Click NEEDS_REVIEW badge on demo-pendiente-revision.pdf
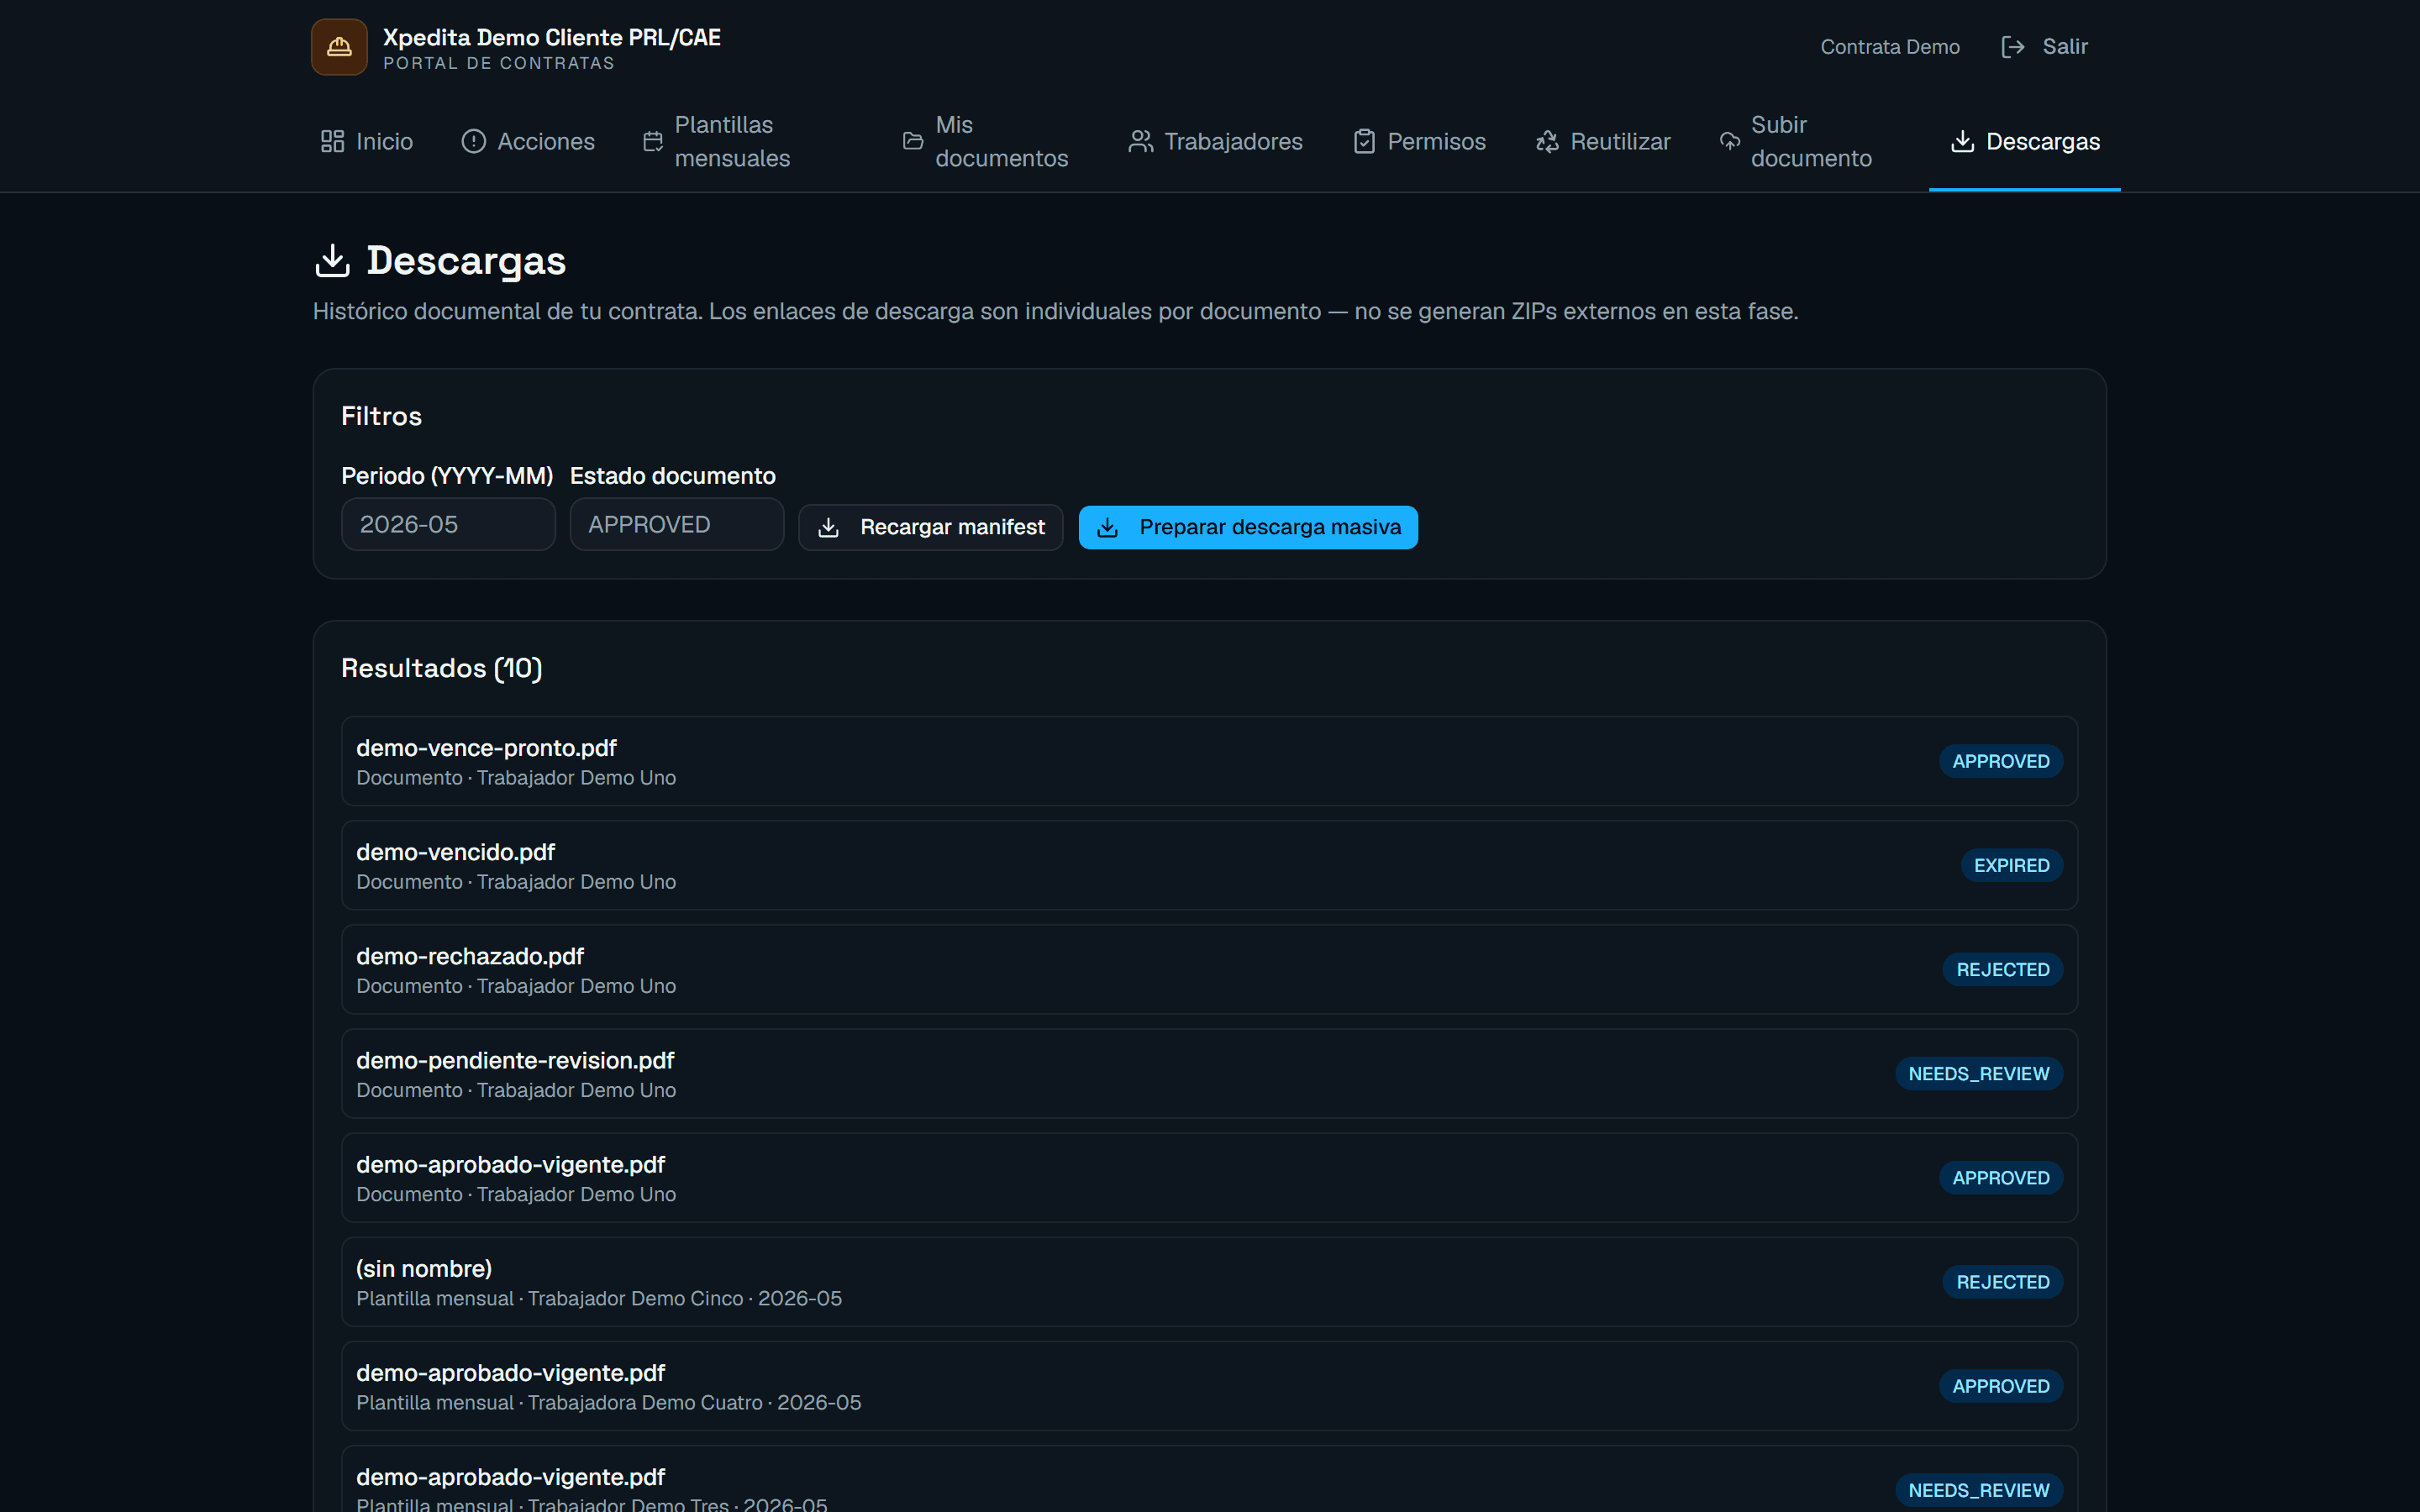Viewport: 2420px width, 1512px height. tap(1978, 1073)
